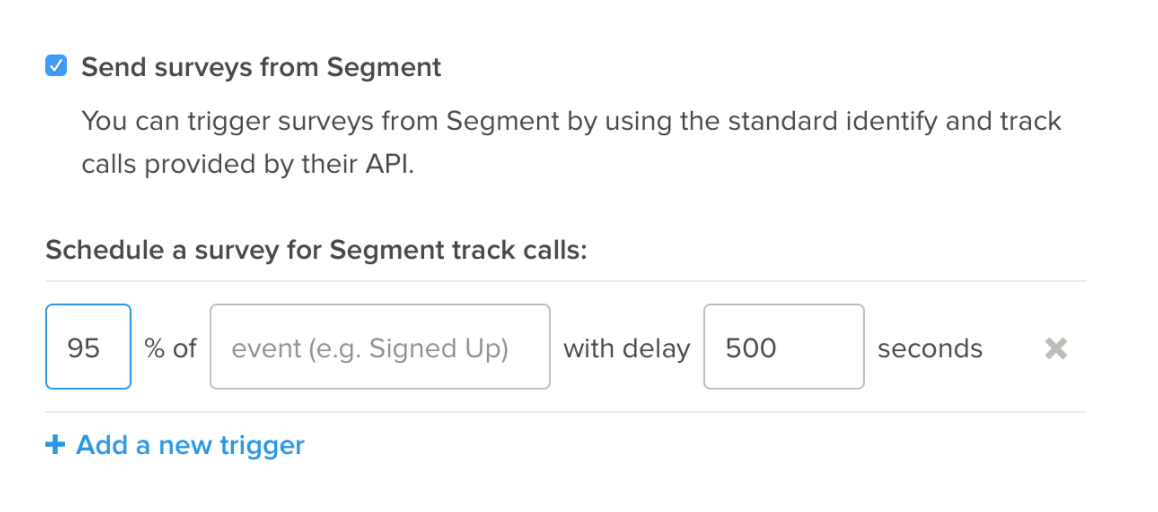Click the "calls provided by their API" text line
Image resolution: width=1158 pixels, height=512 pixels.
(247, 164)
